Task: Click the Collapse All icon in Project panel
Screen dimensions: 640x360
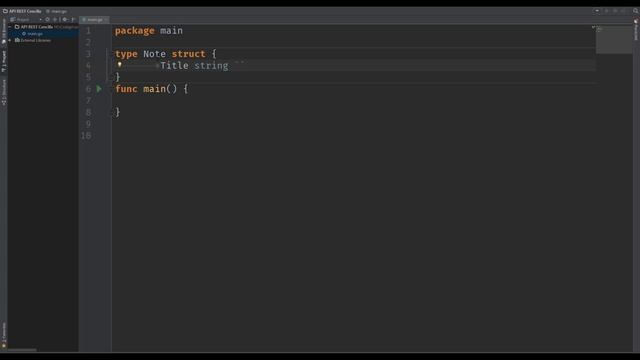Action: coord(55,20)
